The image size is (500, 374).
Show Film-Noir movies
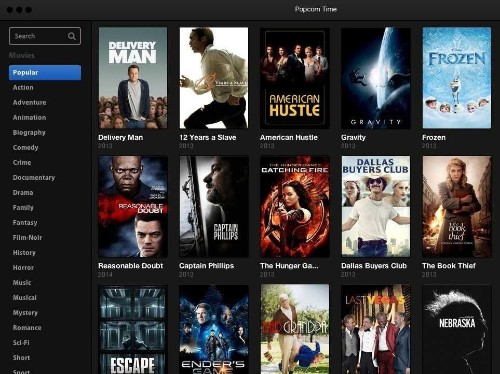(27, 237)
